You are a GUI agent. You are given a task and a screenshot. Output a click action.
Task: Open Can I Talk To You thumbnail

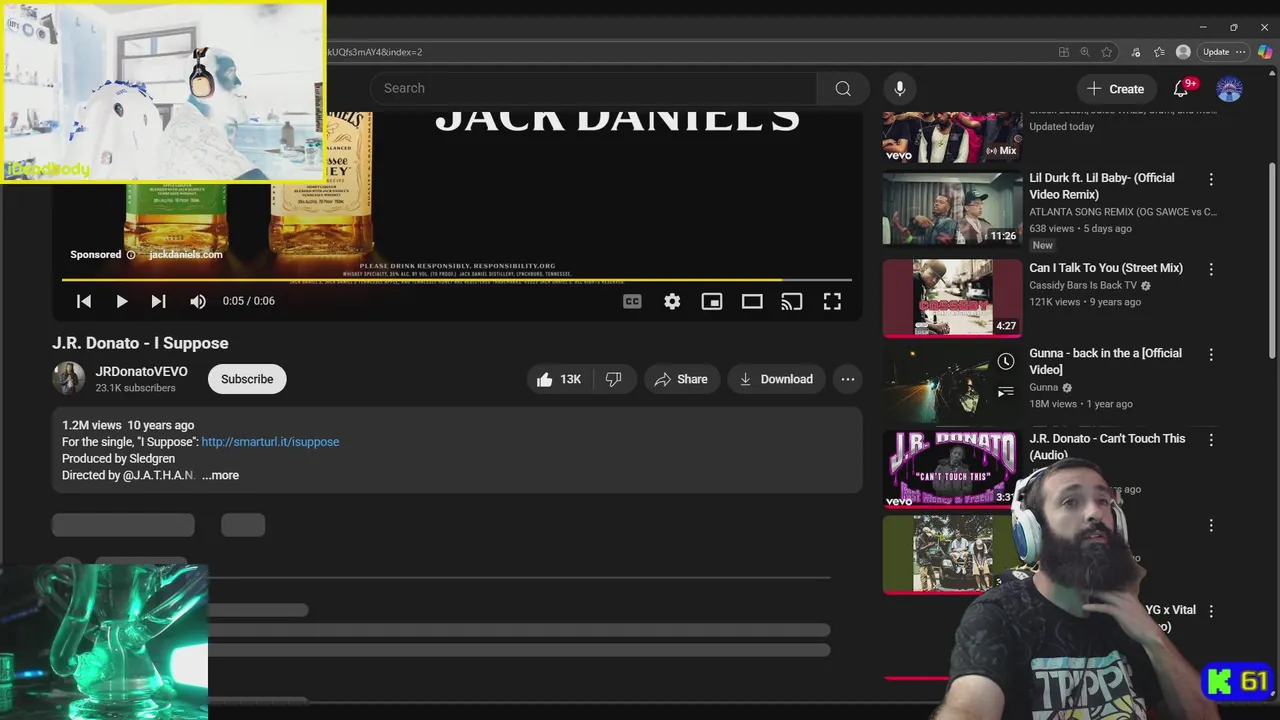[x=952, y=298]
